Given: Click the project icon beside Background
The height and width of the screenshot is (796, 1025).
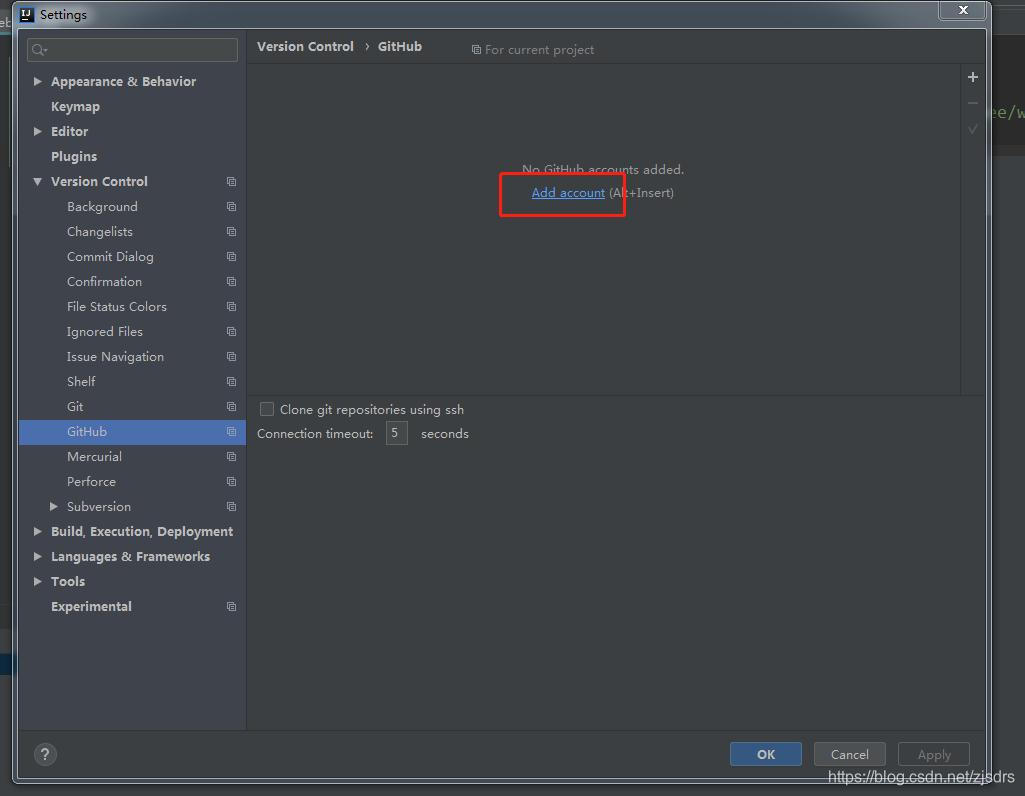Looking at the screenshot, I should pos(231,207).
